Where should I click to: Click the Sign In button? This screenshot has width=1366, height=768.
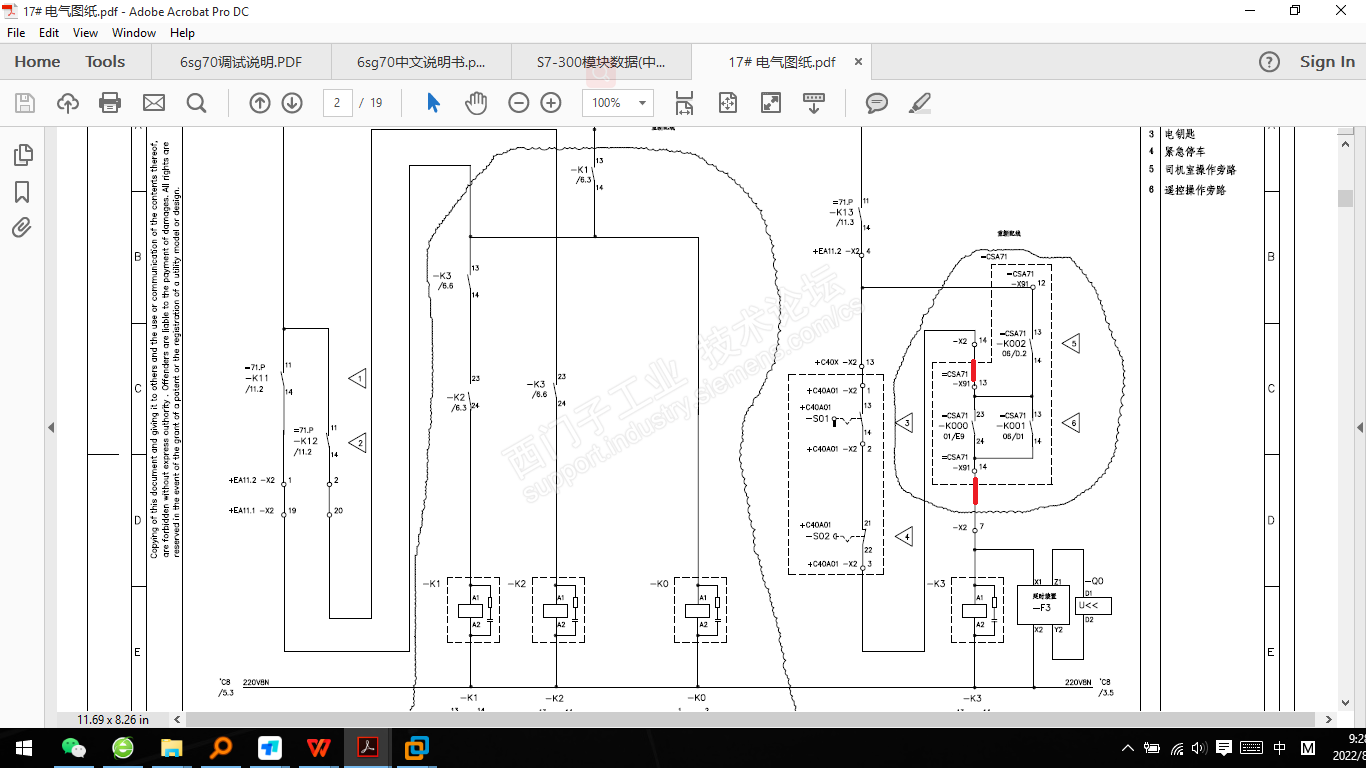click(1327, 62)
